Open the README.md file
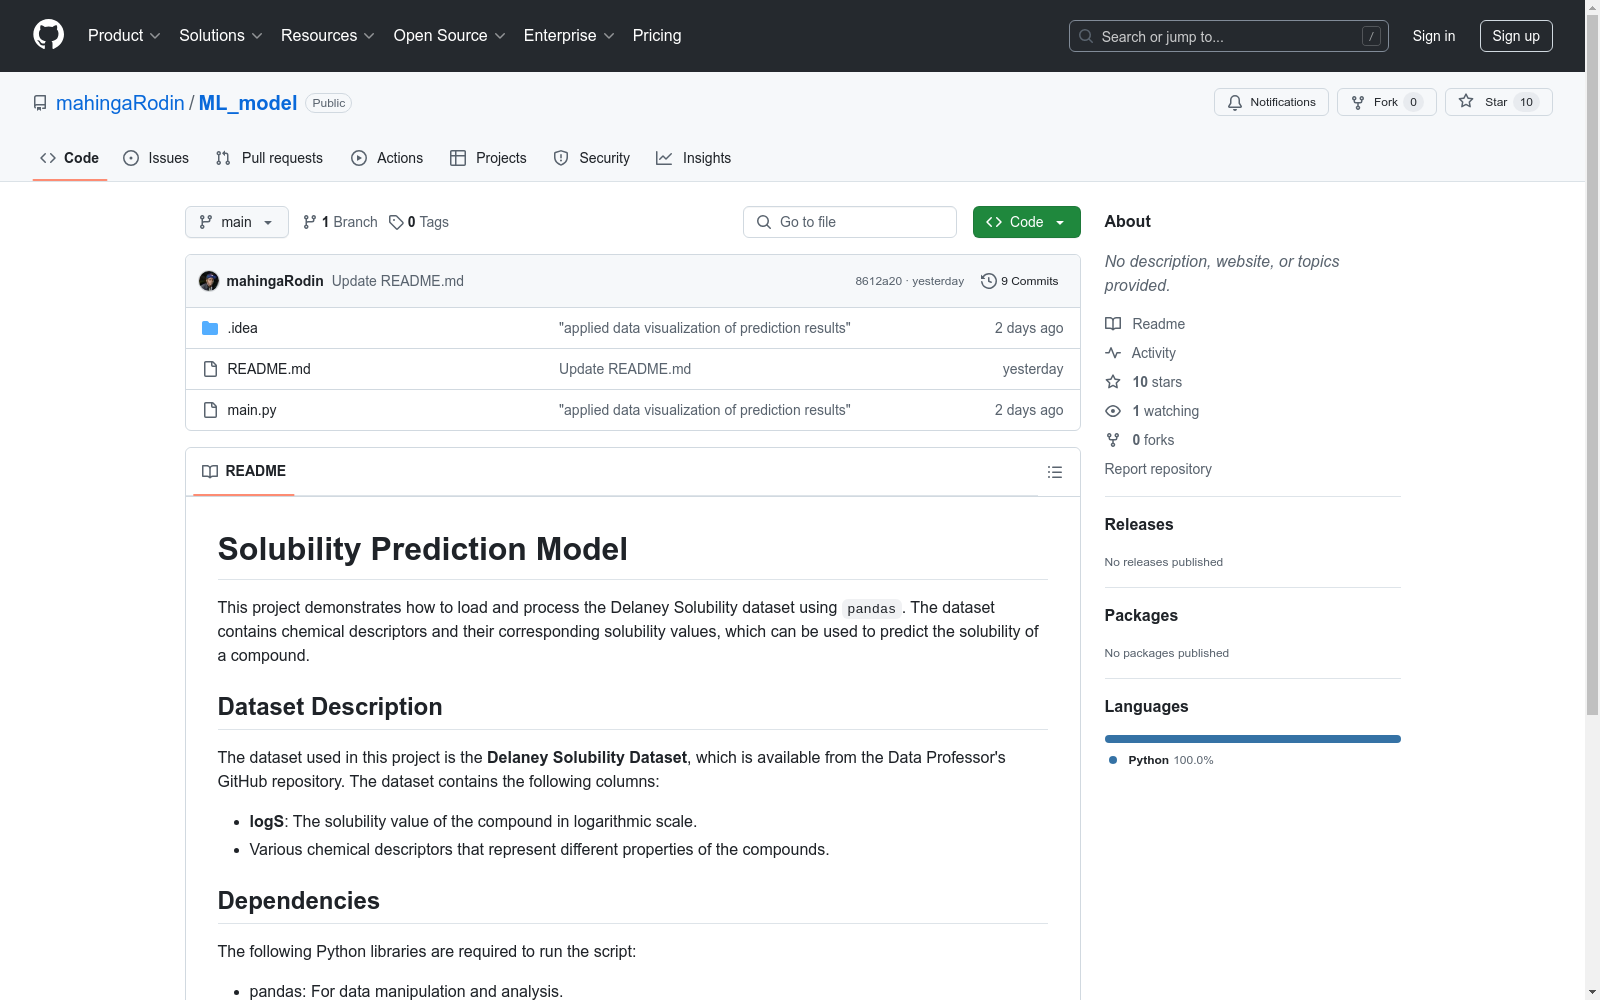The height and width of the screenshot is (1000, 1600). click(x=269, y=369)
